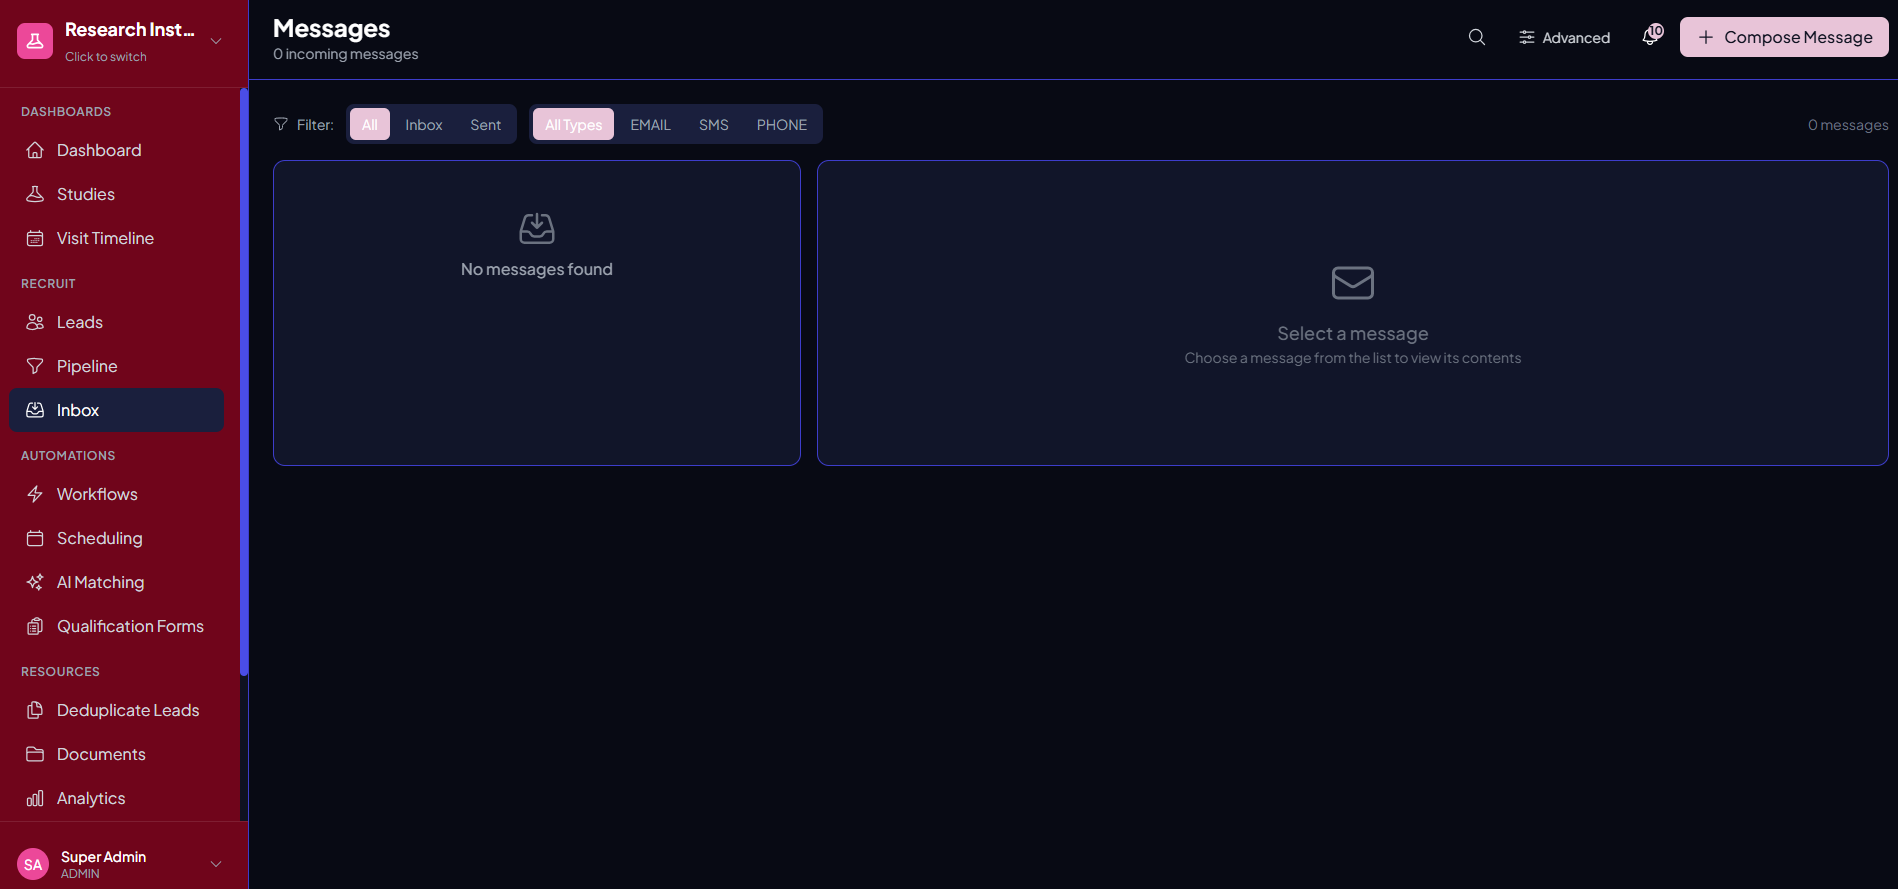Select the All direction filter
Viewport: 1898px width, 889px height.
(x=370, y=124)
